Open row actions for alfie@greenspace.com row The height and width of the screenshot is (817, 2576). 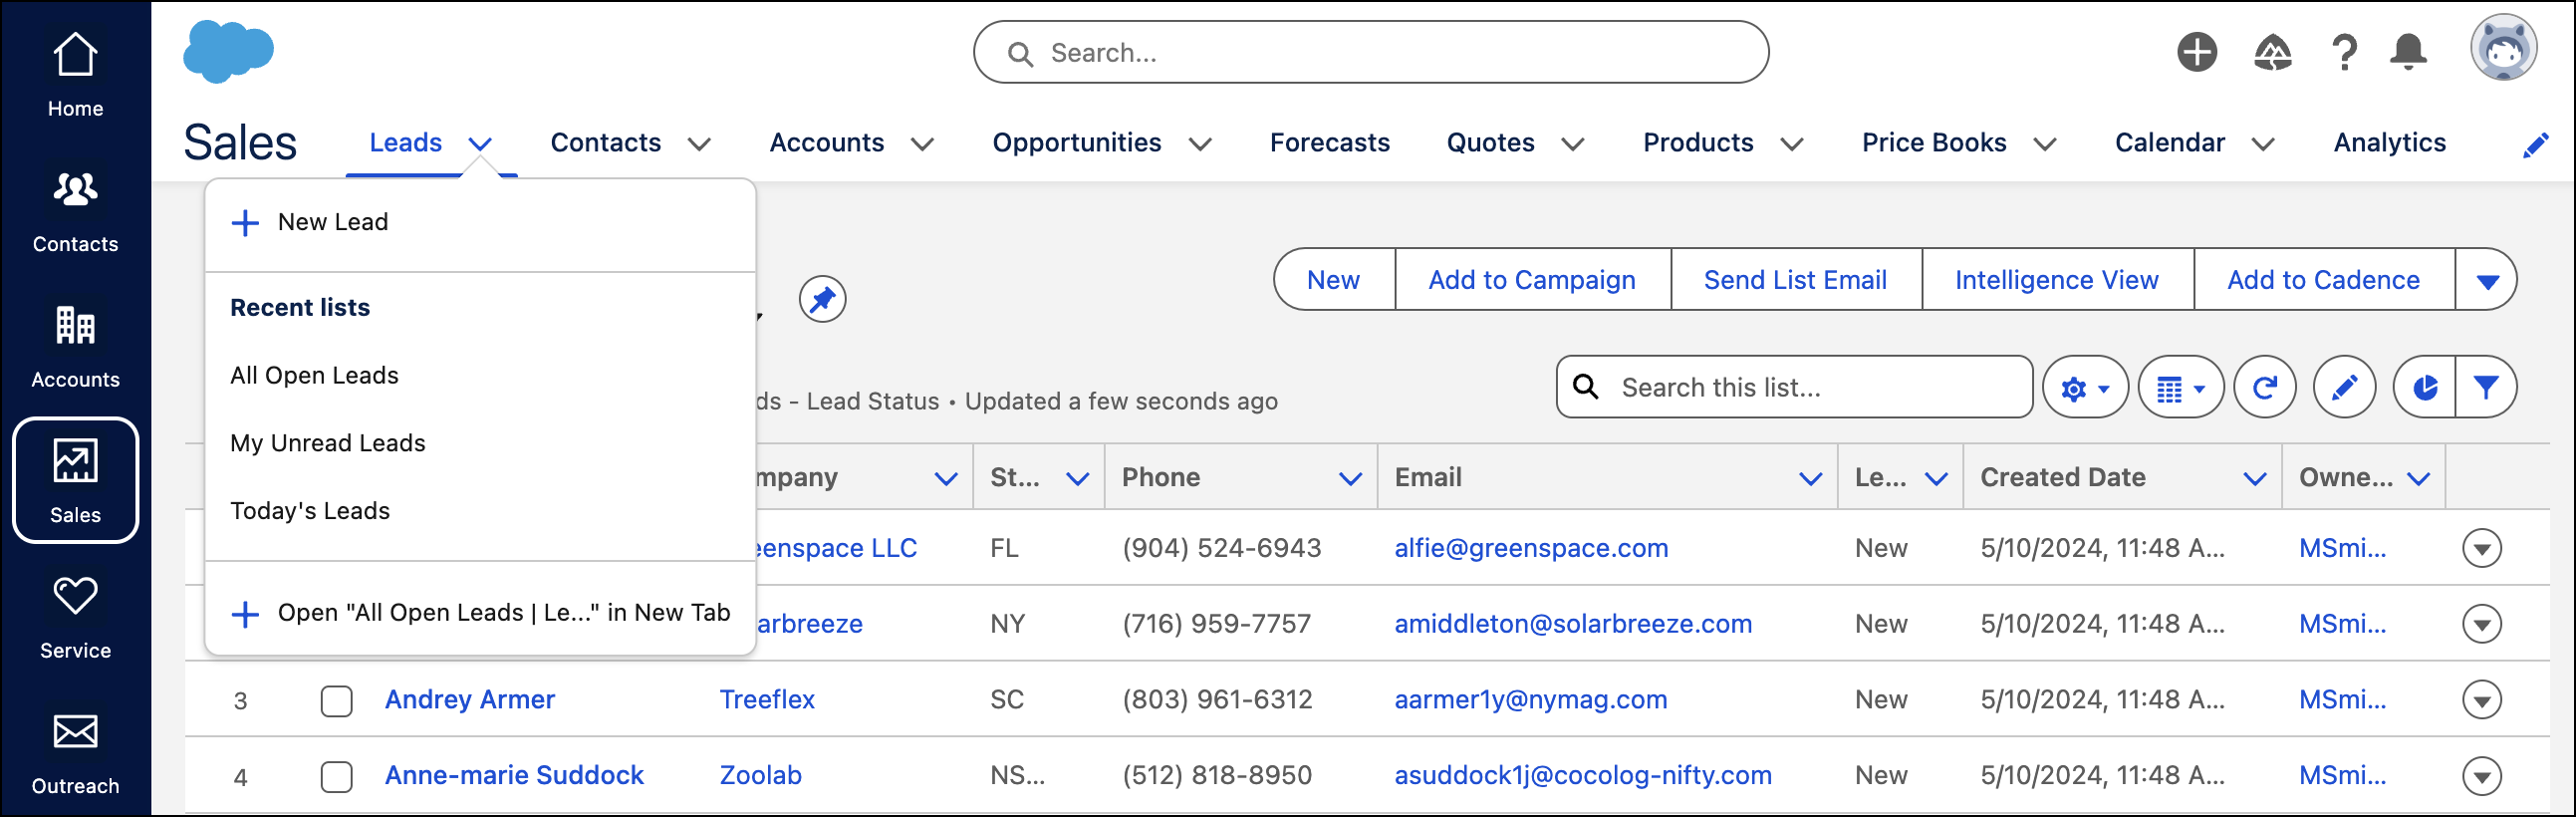point(2482,548)
